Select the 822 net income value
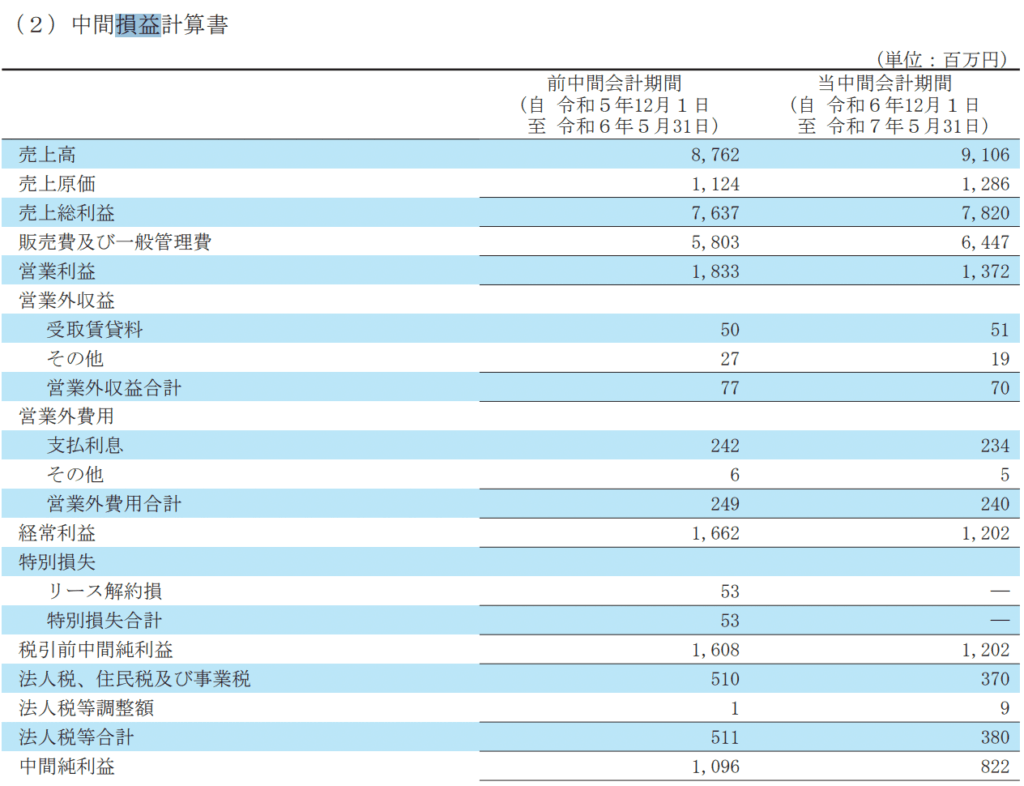 coord(995,767)
